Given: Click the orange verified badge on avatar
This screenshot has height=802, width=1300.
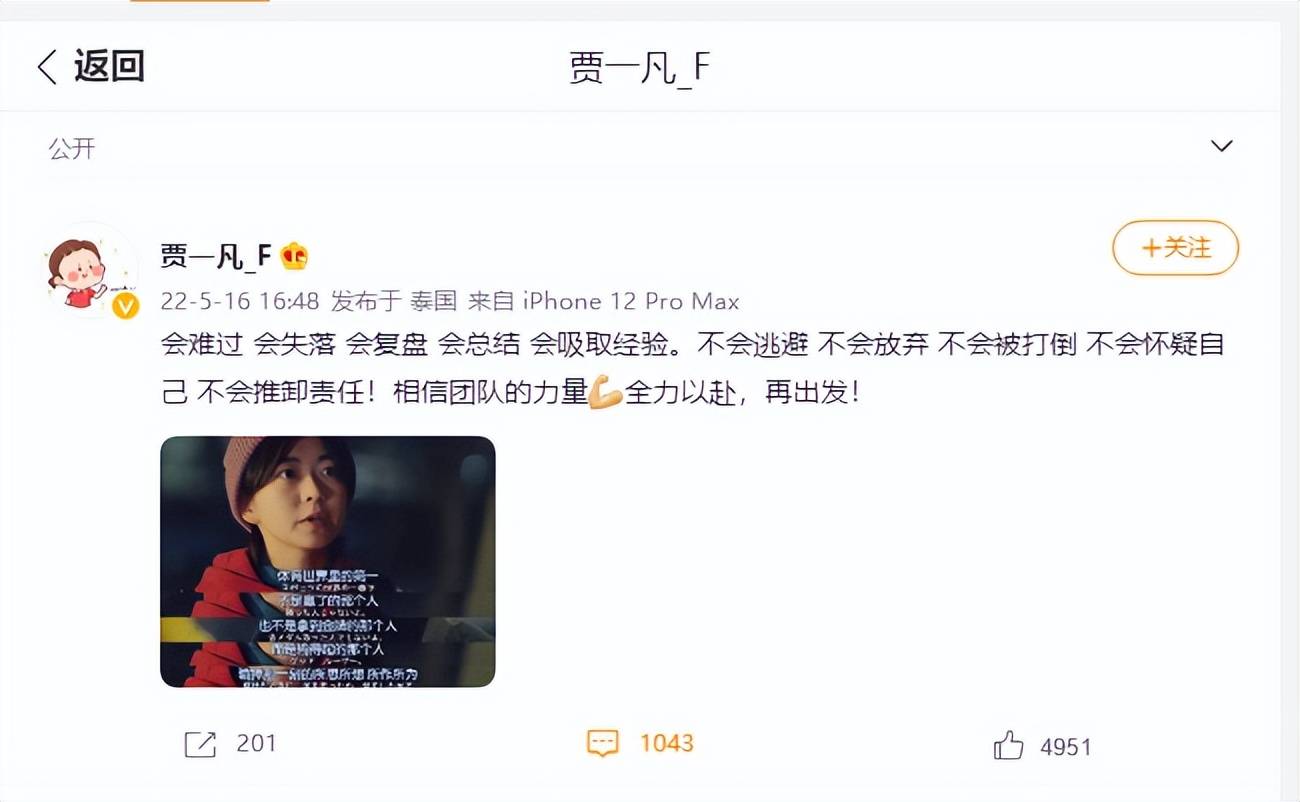Looking at the screenshot, I should click(125, 306).
